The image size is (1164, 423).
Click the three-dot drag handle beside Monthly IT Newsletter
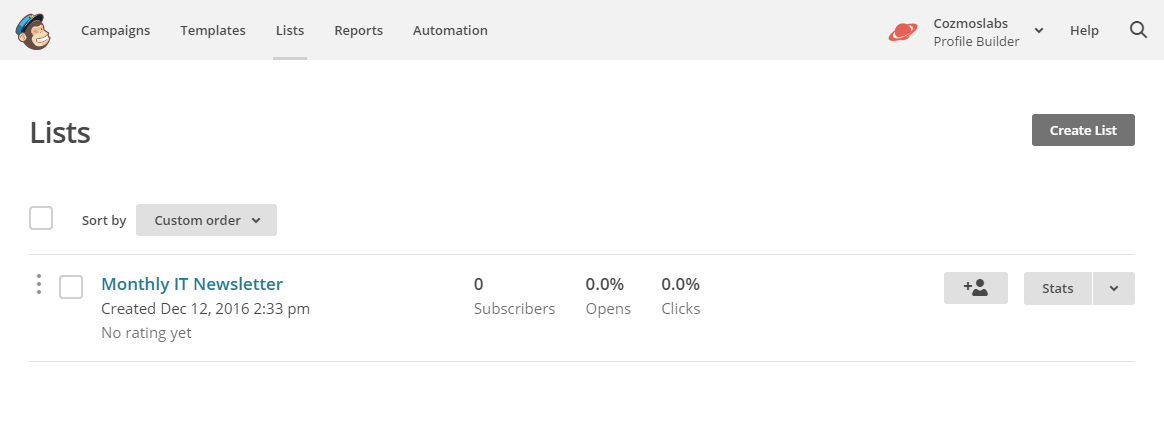(x=39, y=284)
